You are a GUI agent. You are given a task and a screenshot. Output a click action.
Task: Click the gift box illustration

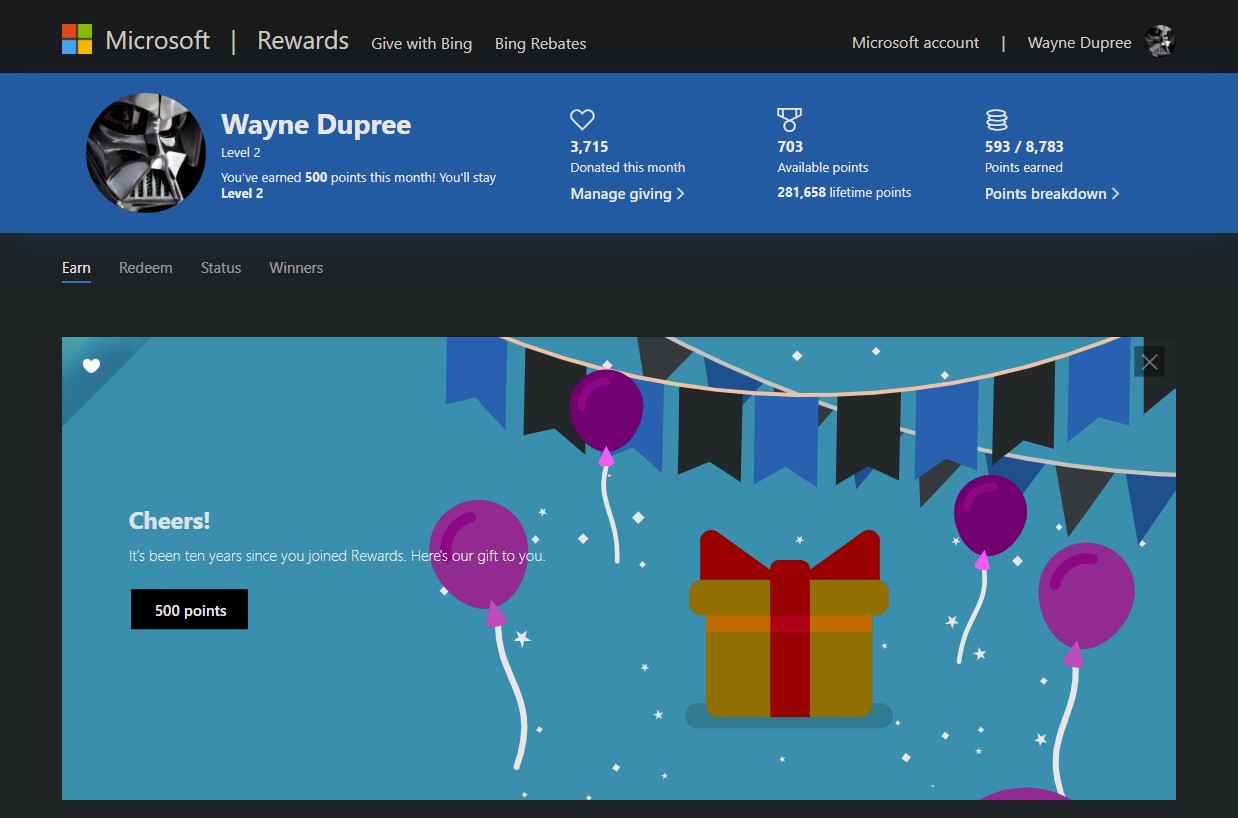[x=789, y=625]
